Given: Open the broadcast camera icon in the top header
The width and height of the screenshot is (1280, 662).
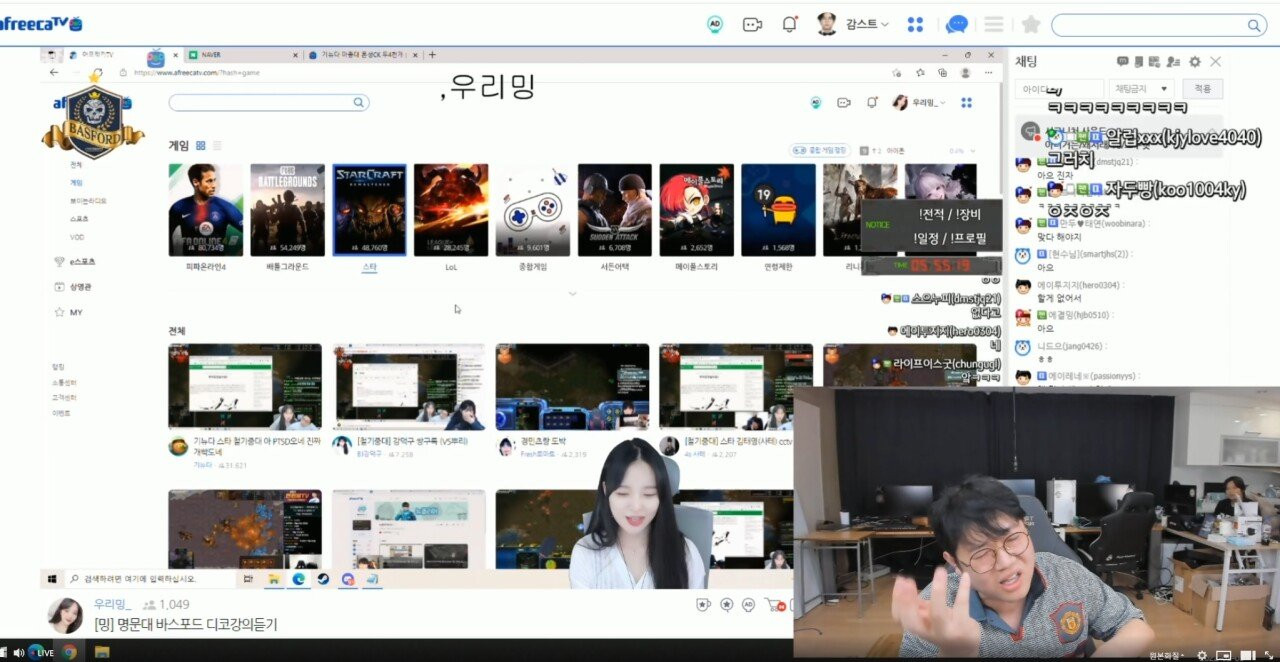Looking at the screenshot, I should click(752, 24).
